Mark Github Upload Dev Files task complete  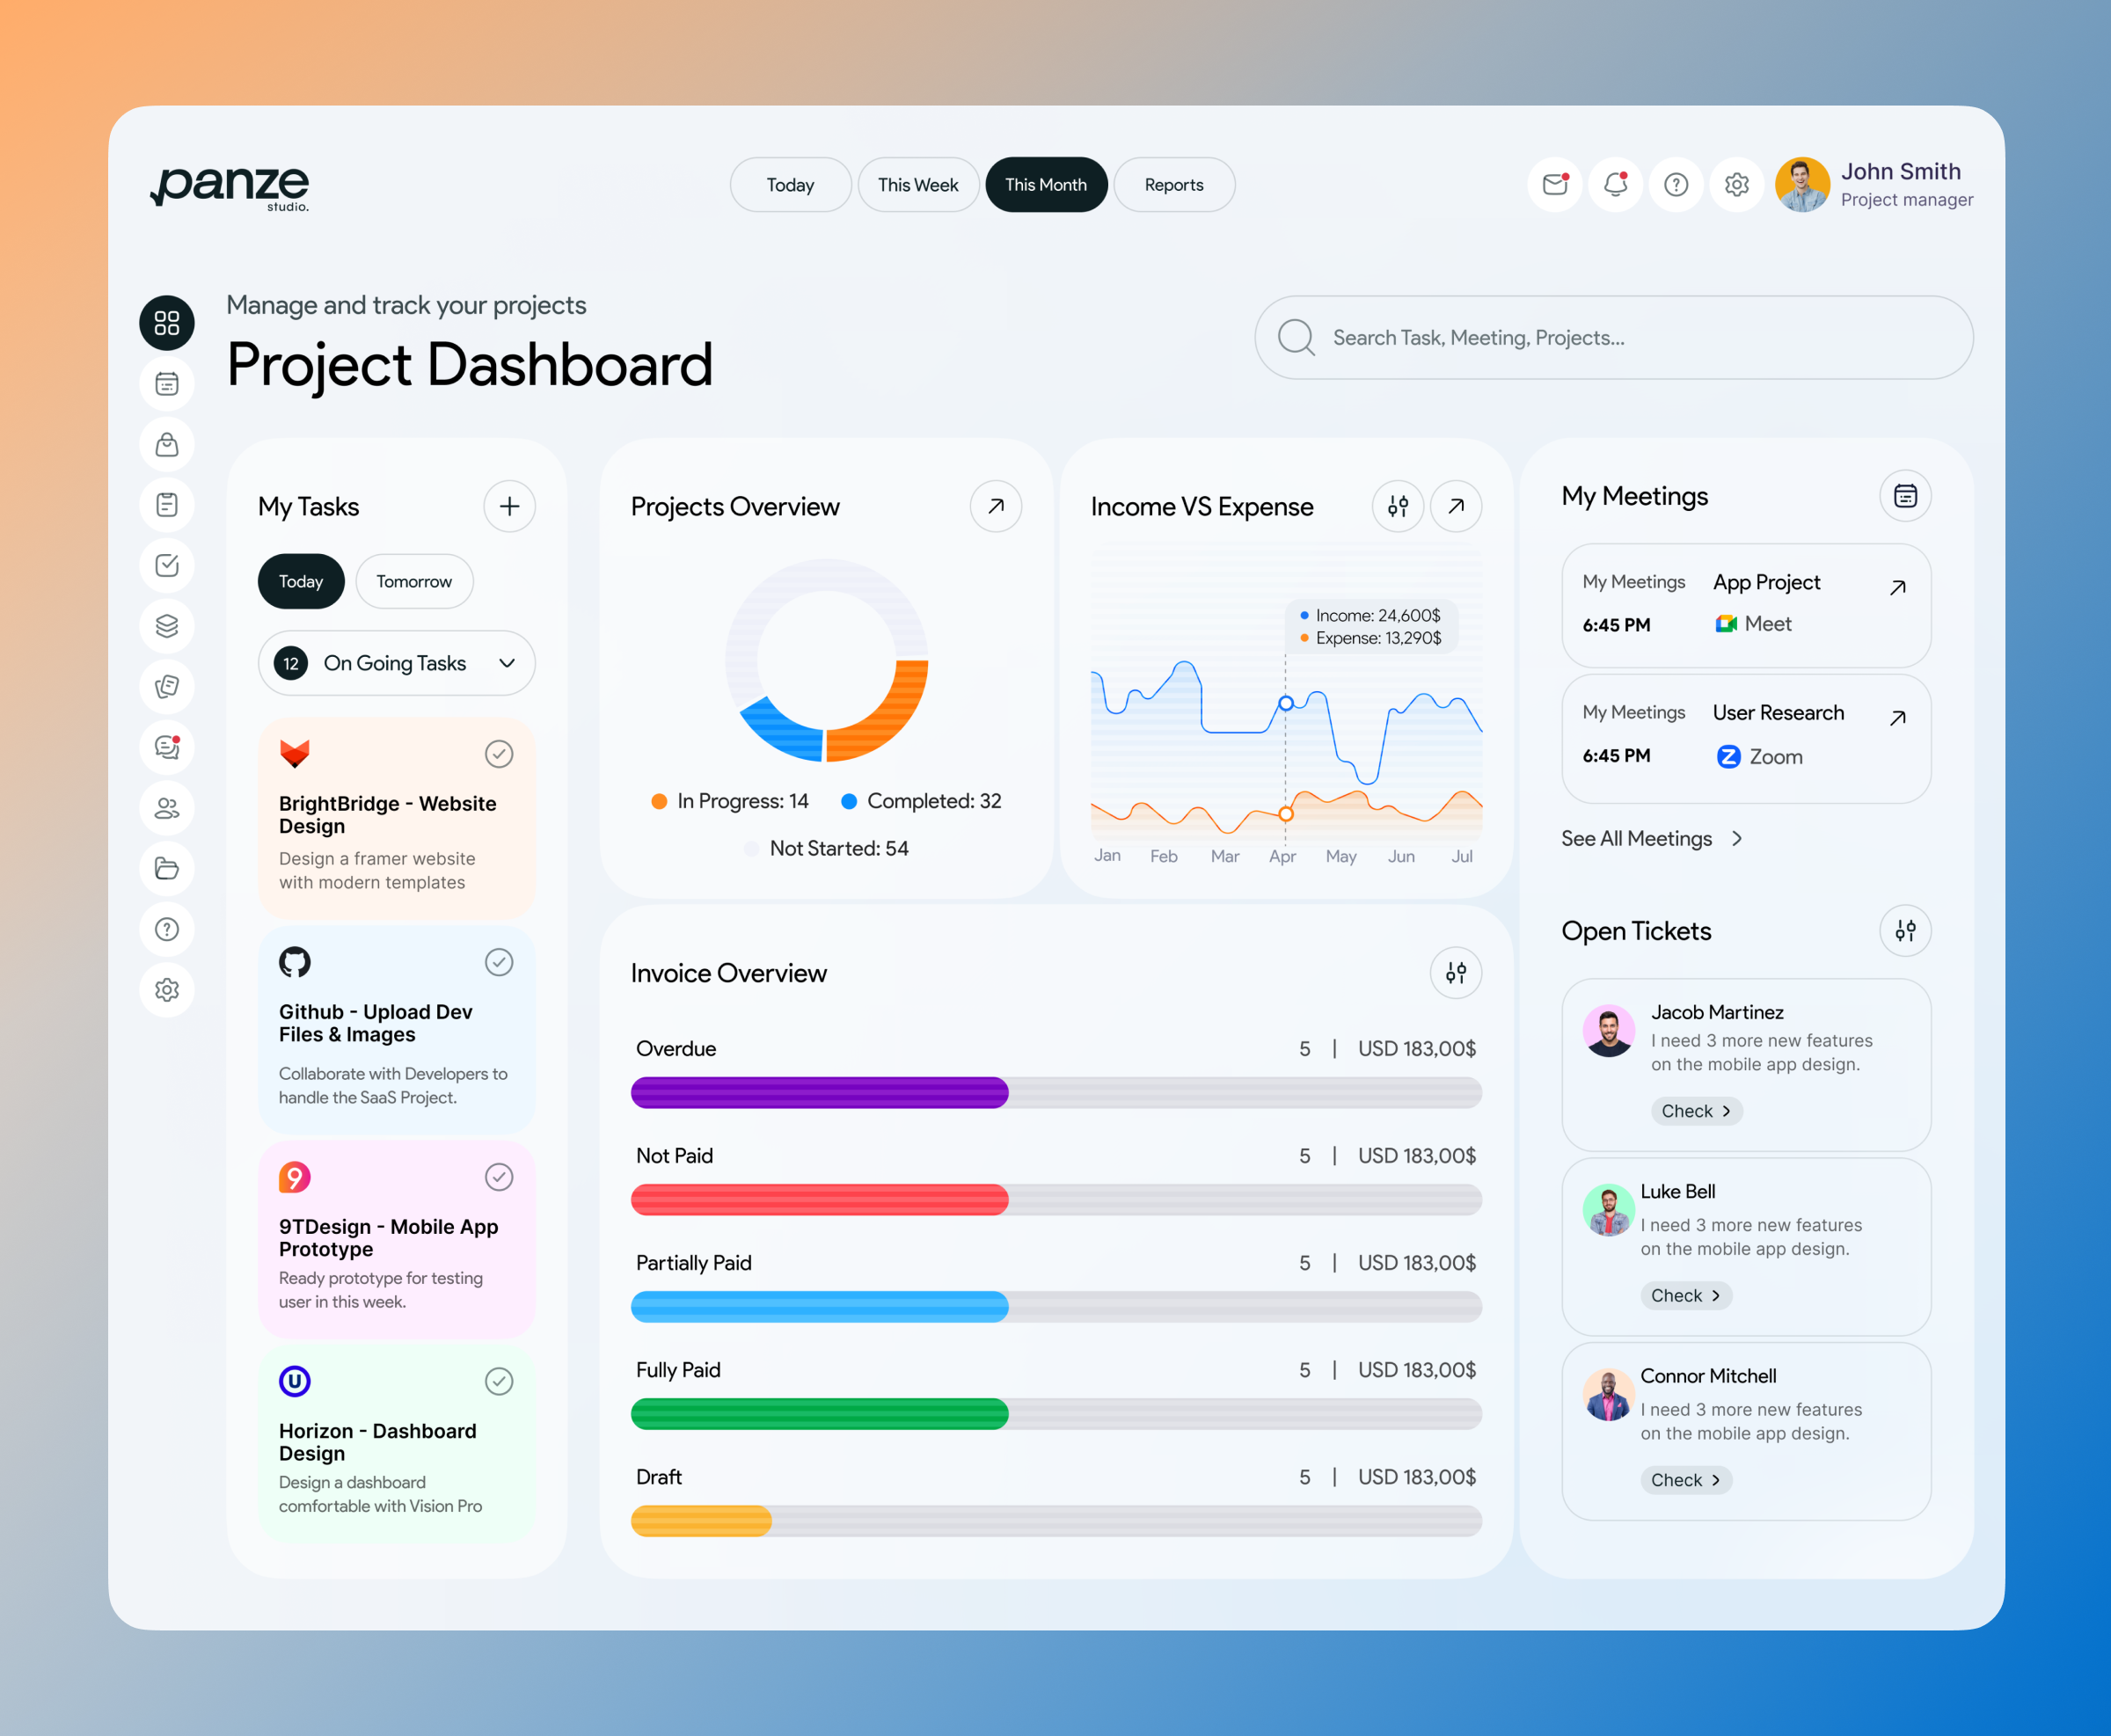(499, 962)
